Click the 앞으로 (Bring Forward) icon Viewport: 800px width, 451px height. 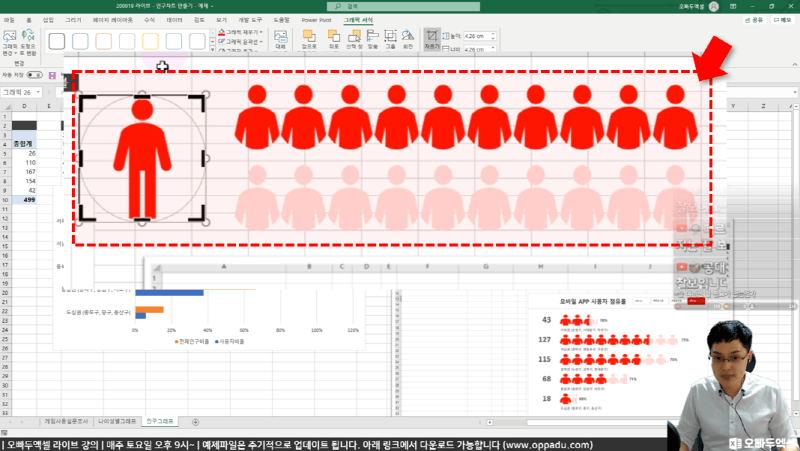pos(308,41)
